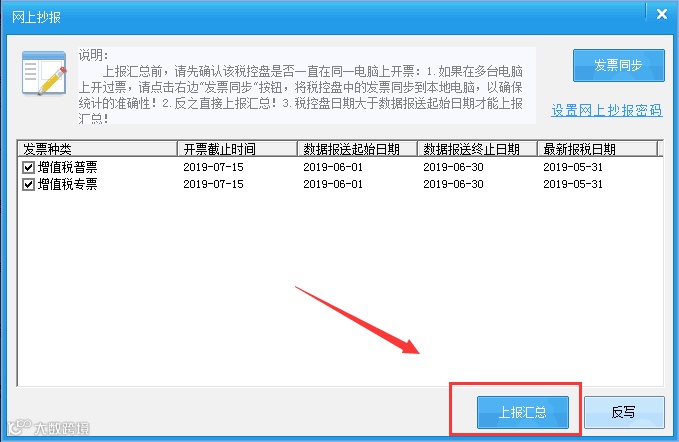Click the 数据报送终止日期 column header
The height and width of the screenshot is (442, 679).
click(477, 149)
